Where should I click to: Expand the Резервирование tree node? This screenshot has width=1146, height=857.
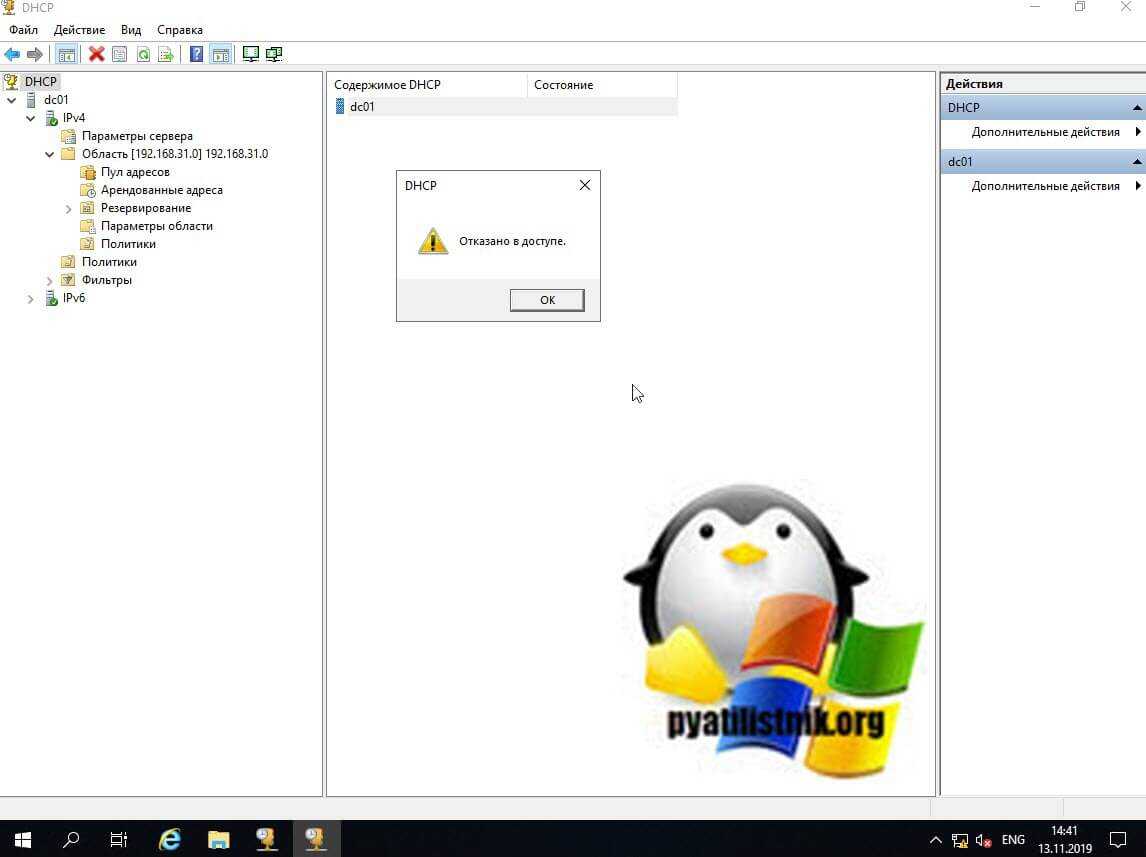(68, 208)
